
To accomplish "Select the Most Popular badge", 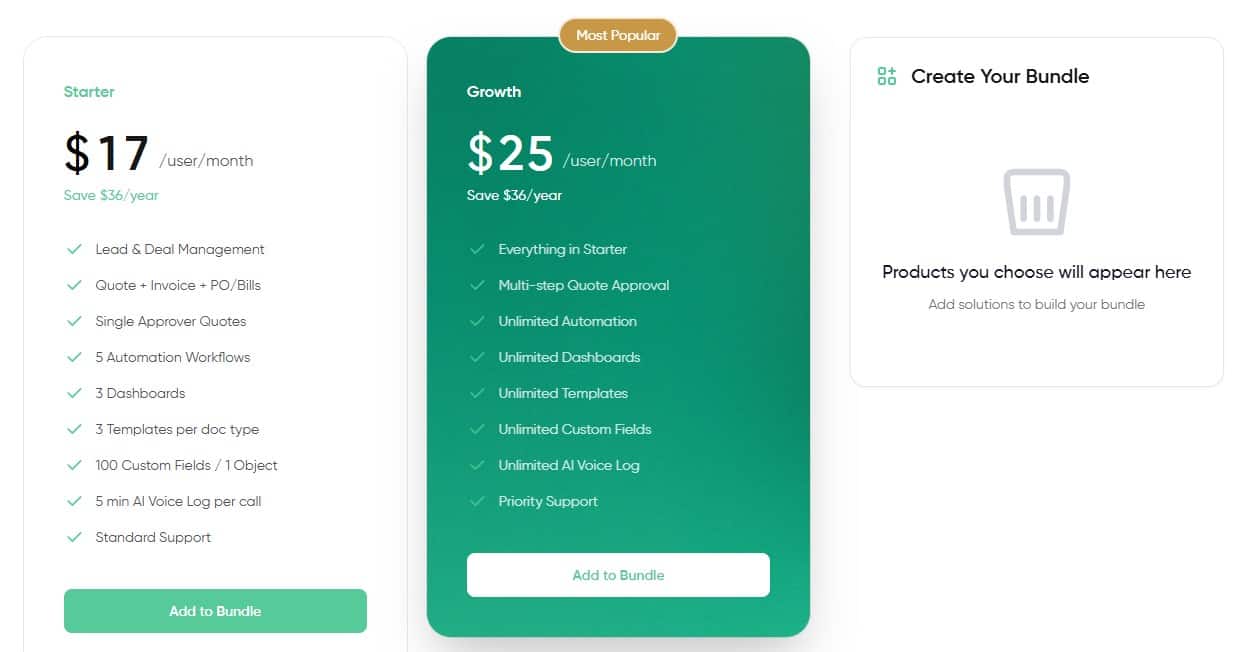I will (x=617, y=34).
